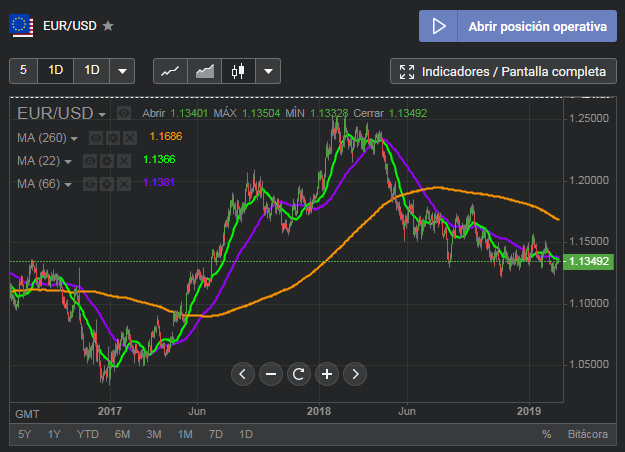Click the 1.05000 price axis label

click(589, 364)
